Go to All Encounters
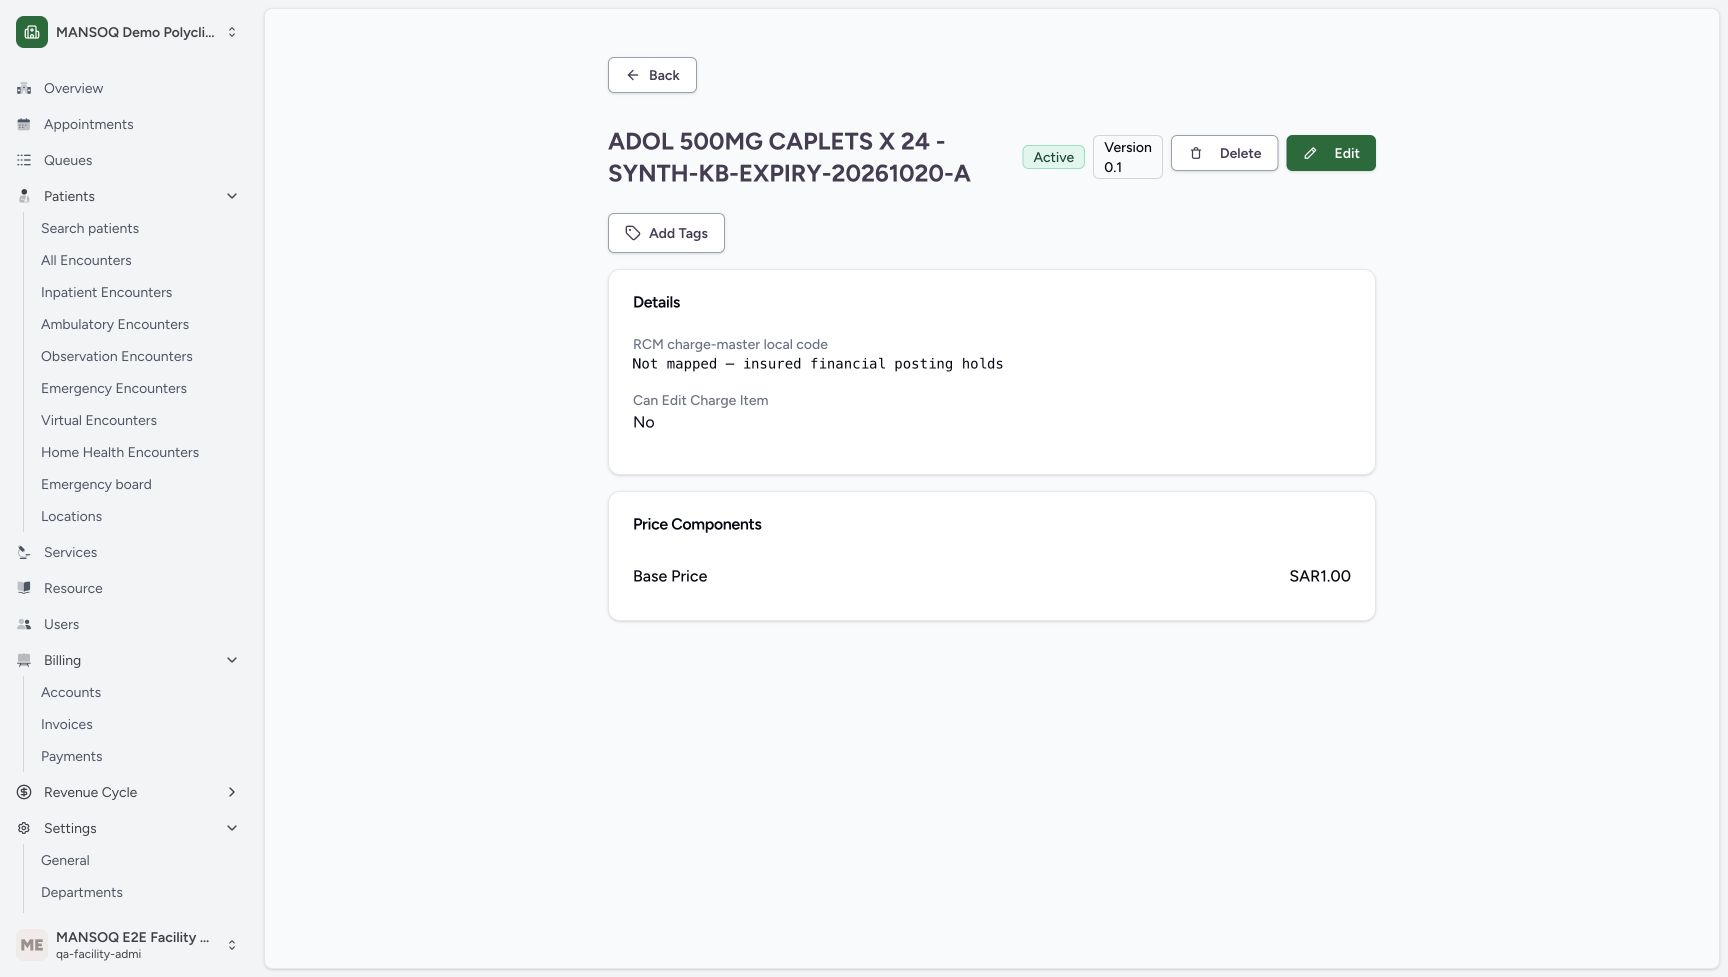Image resolution: width=1728 pixels, height=977 pixels. pos(86,260)
